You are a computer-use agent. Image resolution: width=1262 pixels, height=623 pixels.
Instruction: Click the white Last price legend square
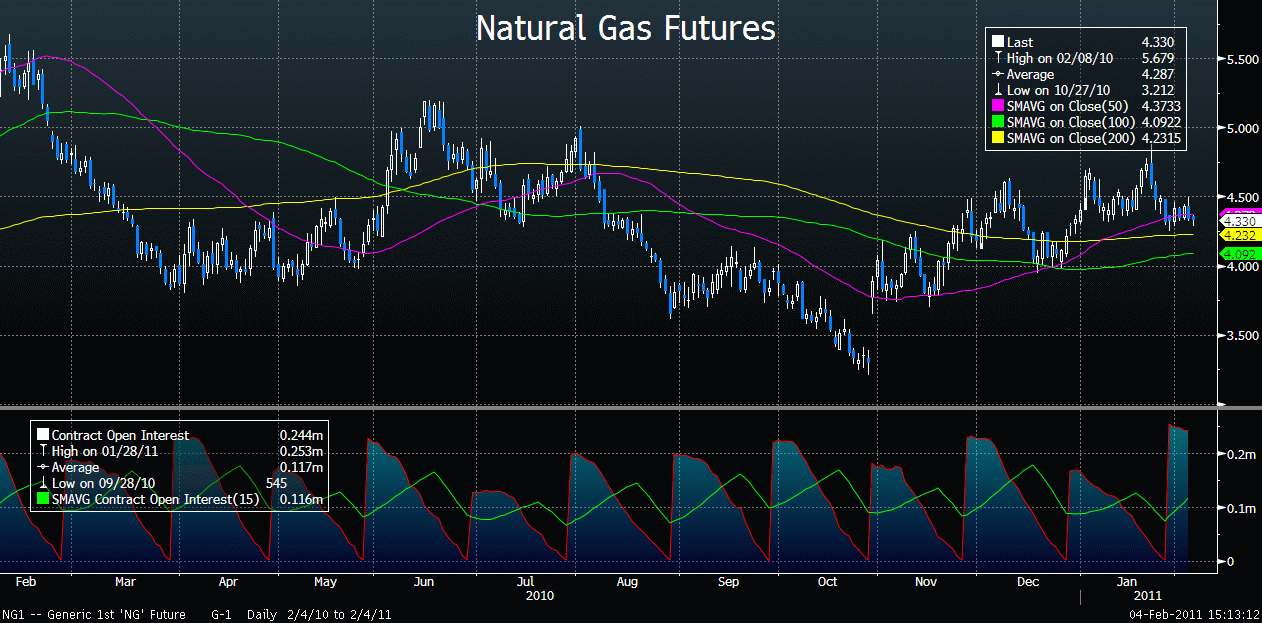click(x=997, y=42)
